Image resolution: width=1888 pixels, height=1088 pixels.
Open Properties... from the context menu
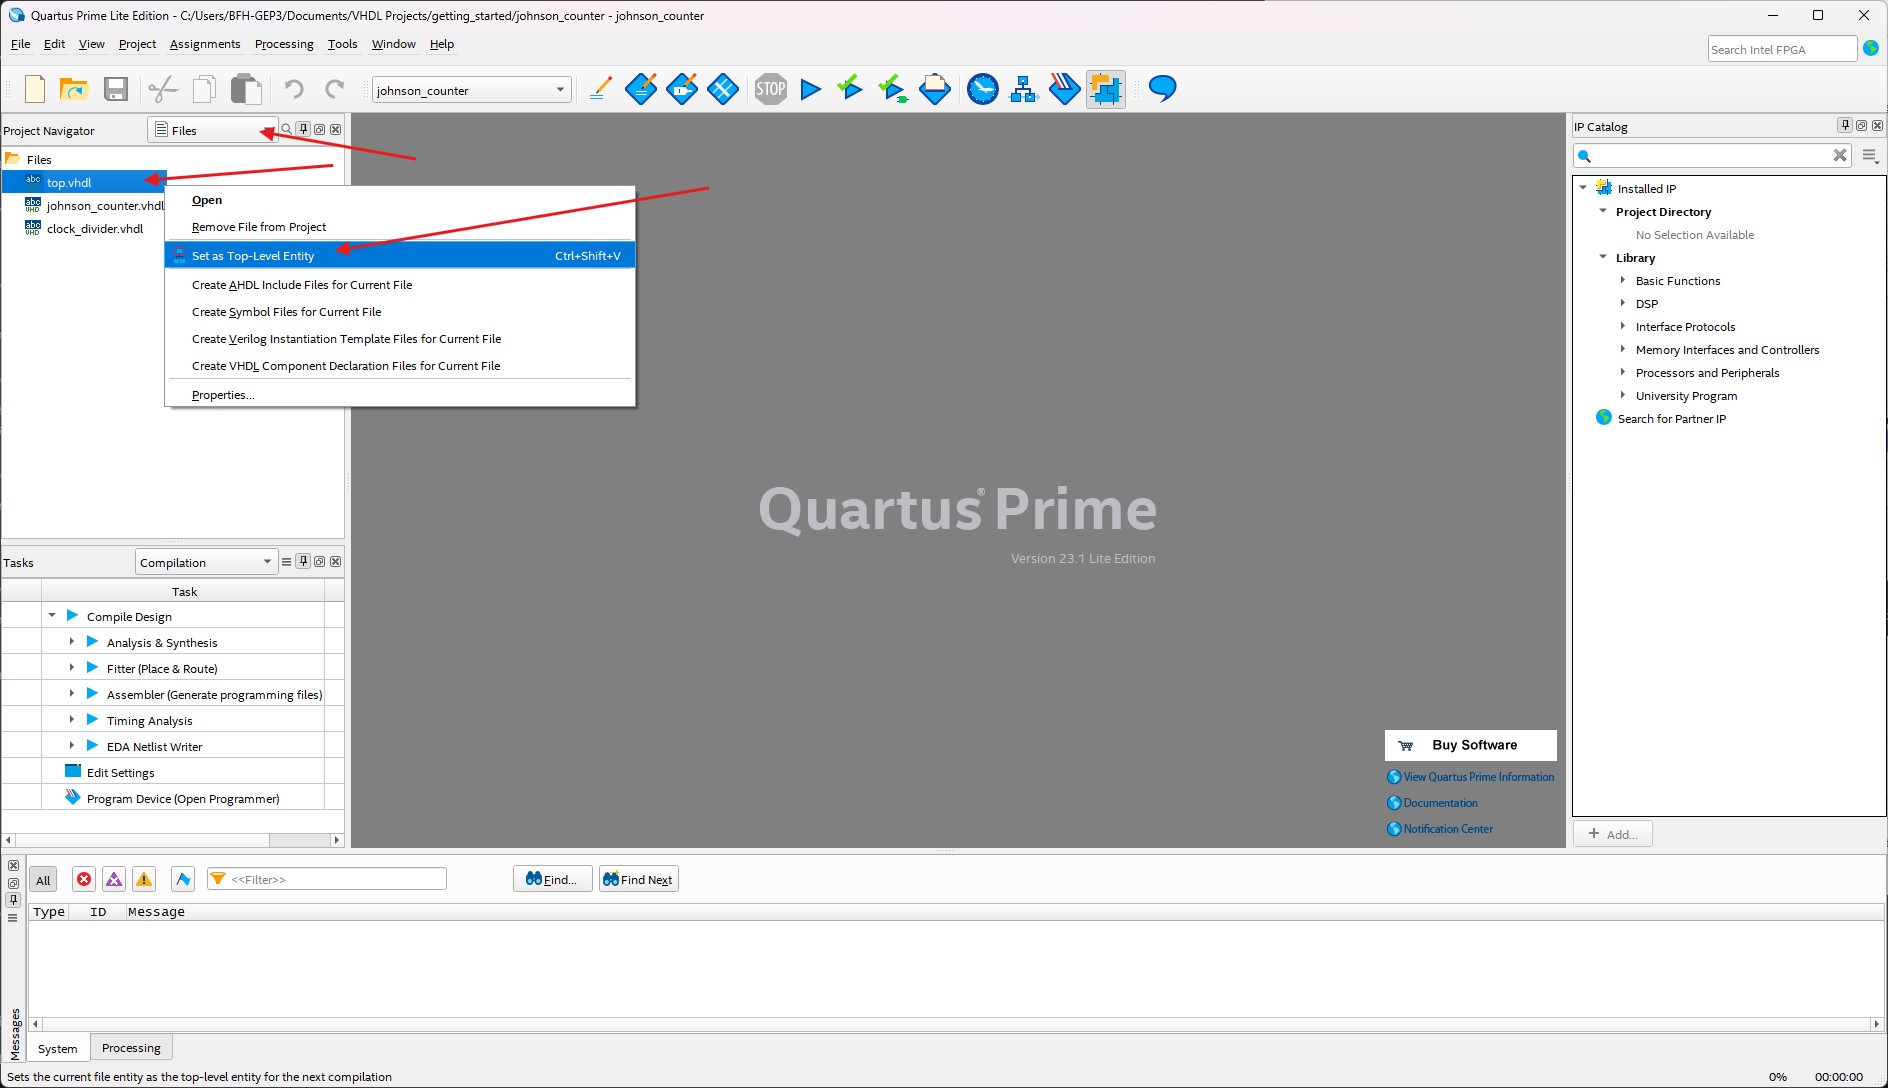pos(400,395)
